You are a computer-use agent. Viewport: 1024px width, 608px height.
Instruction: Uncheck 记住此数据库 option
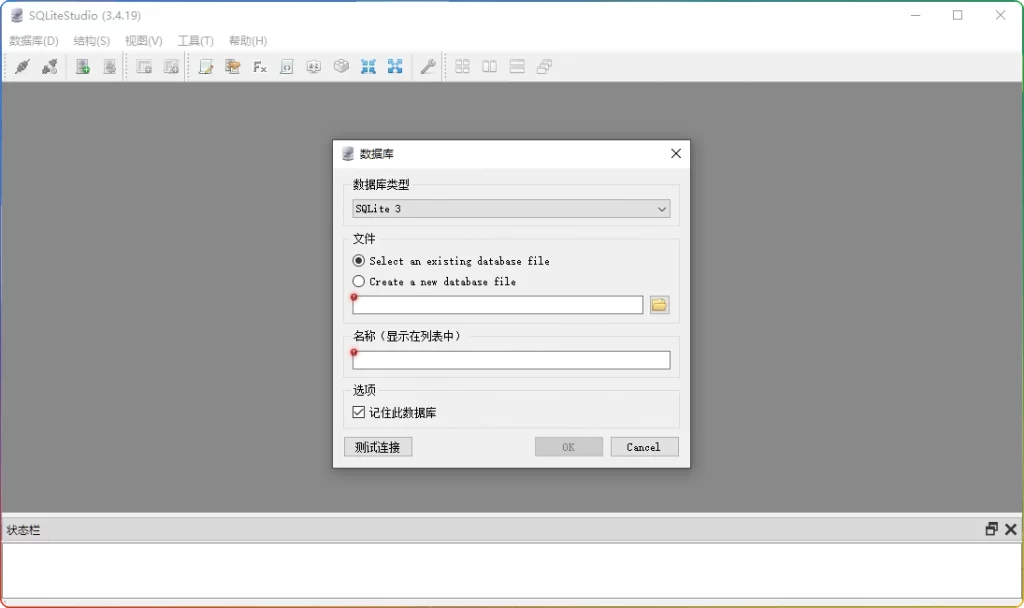pyautogui.click(x=358, y=410)
